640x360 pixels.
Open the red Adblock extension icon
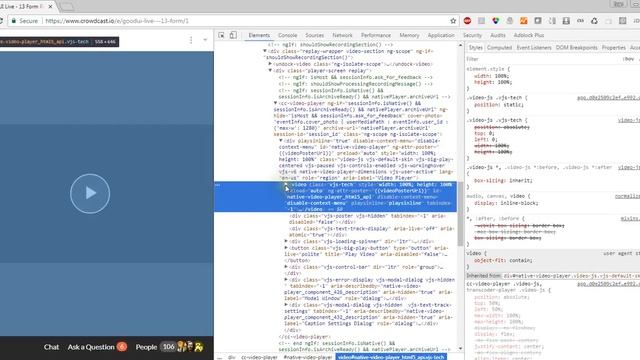(x=467, y=21)
